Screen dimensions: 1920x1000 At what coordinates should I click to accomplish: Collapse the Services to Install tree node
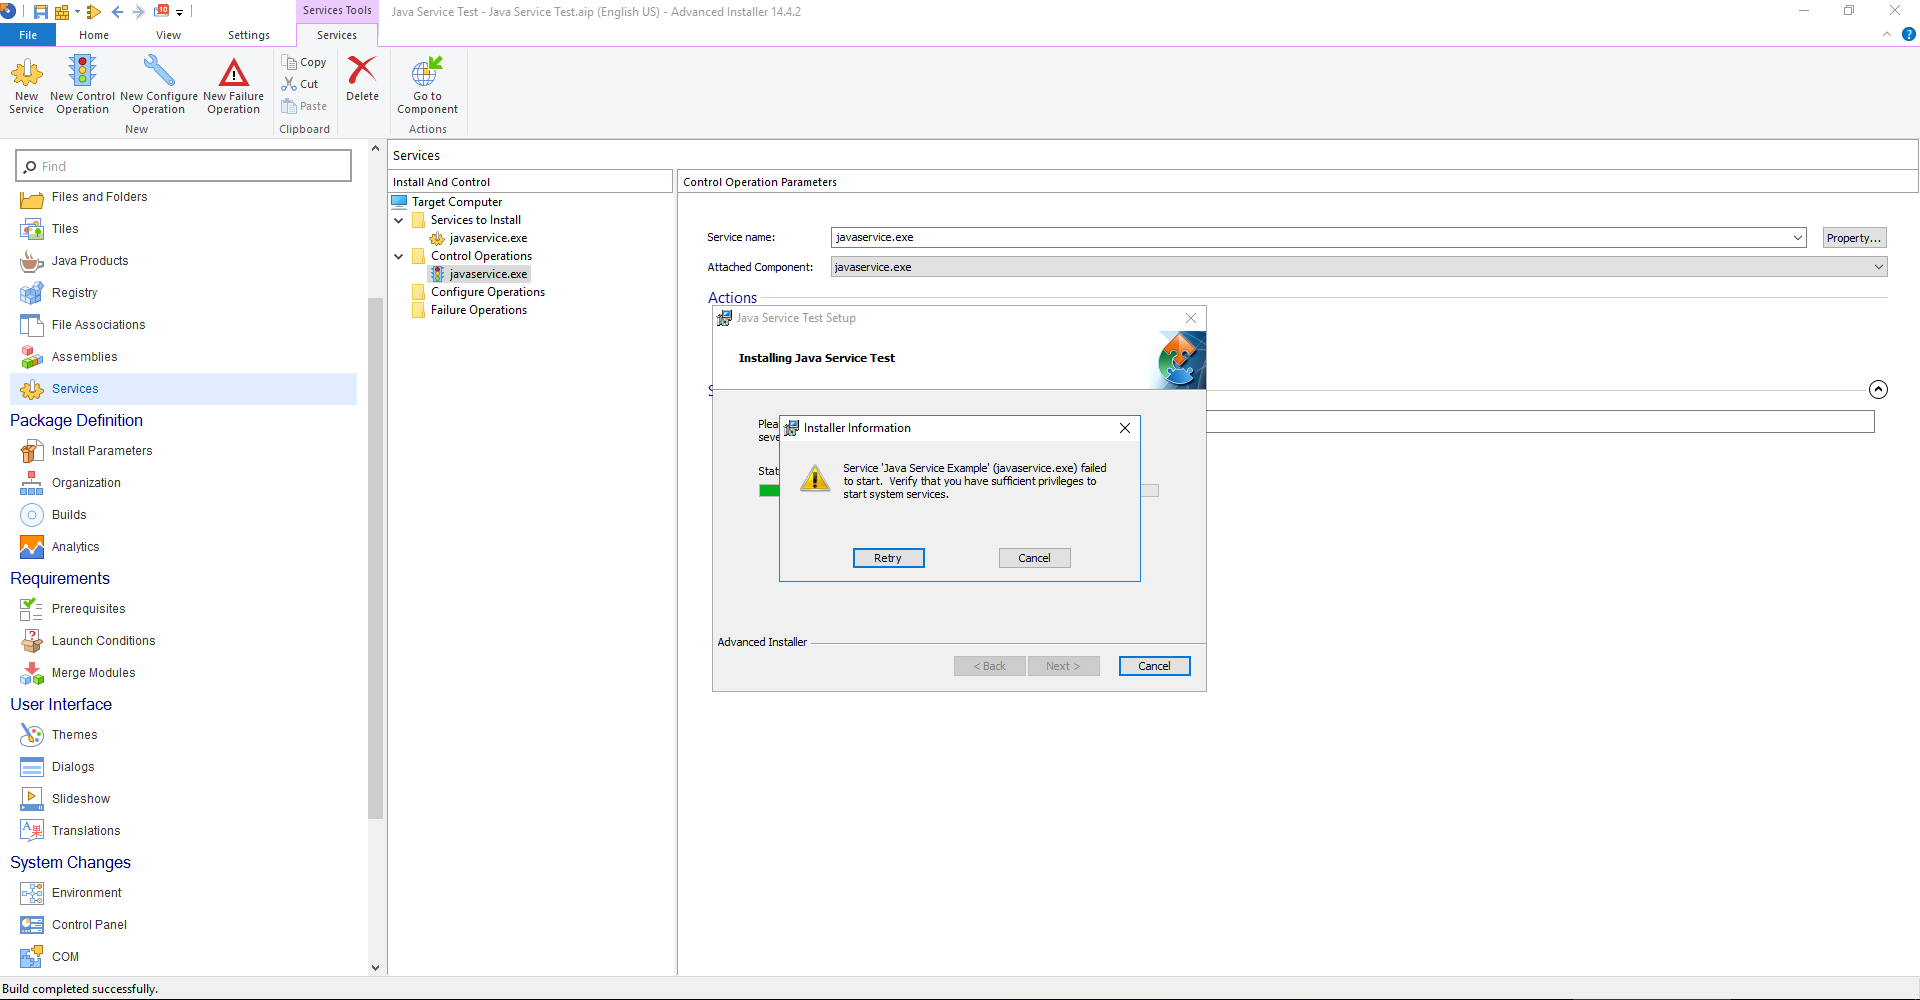pyautogui.click(x=398, y=220)
